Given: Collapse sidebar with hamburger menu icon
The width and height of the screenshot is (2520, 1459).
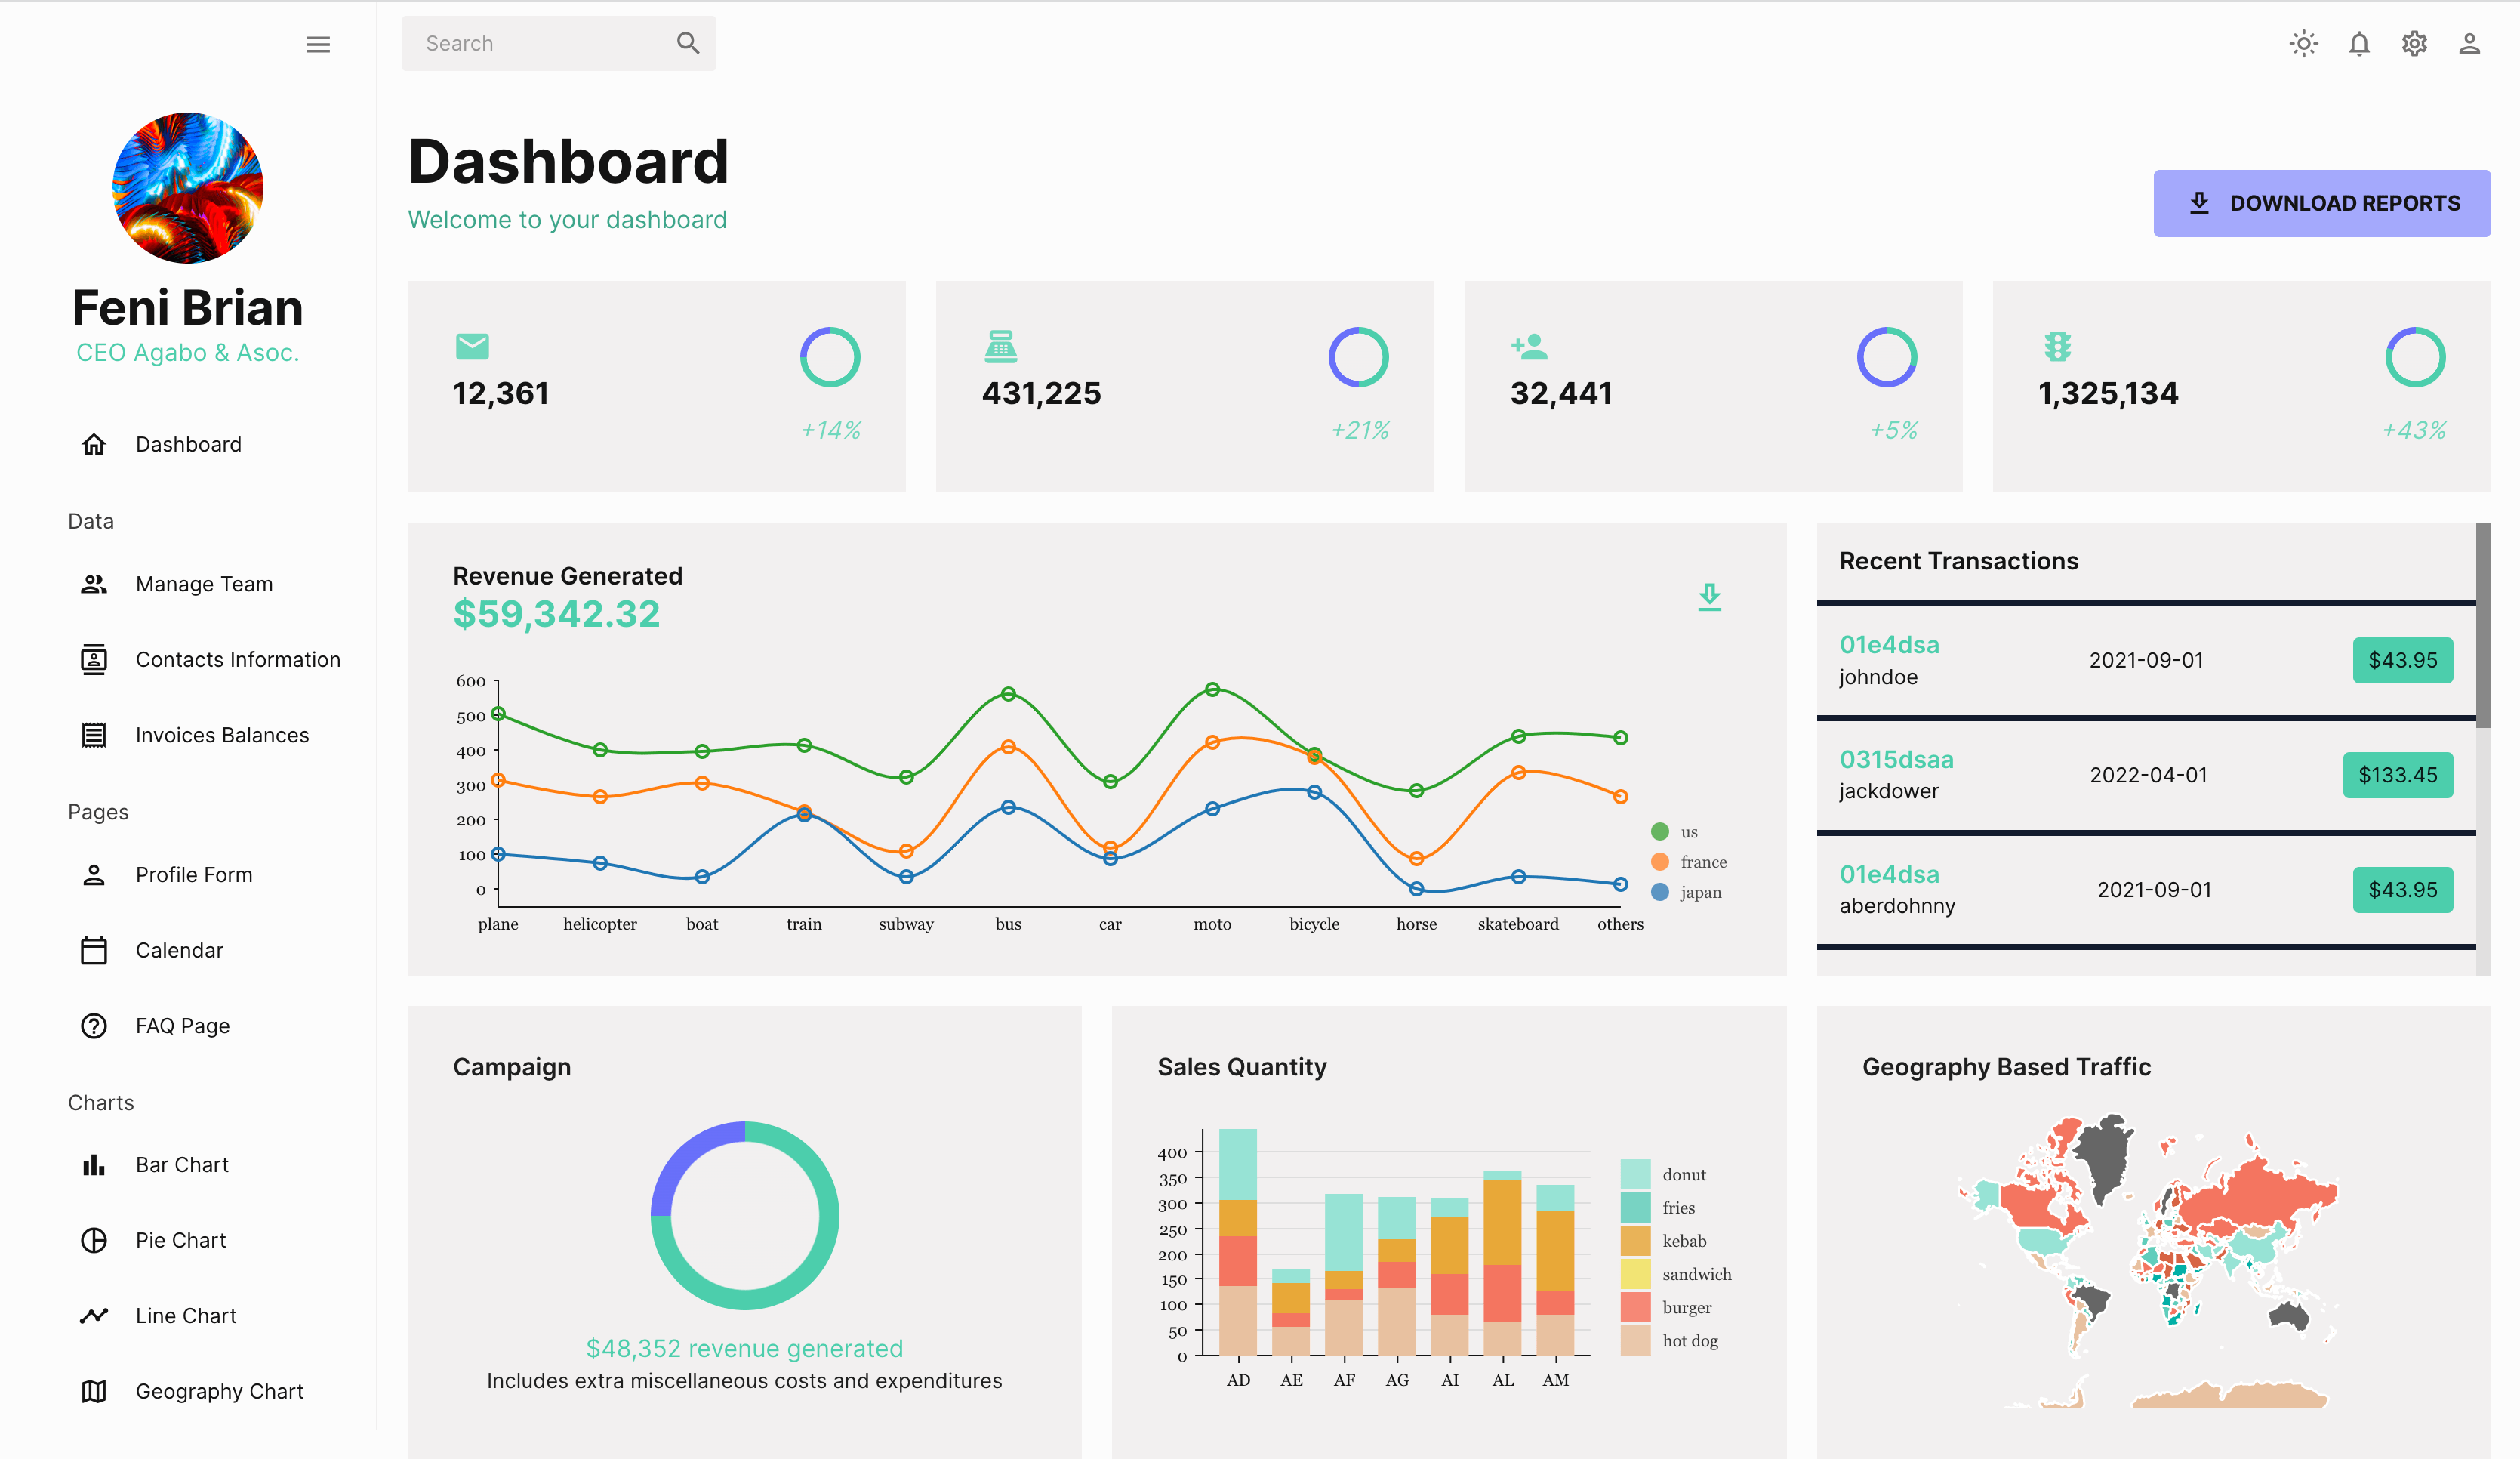Looking at the screenshot, I should 318,44.
